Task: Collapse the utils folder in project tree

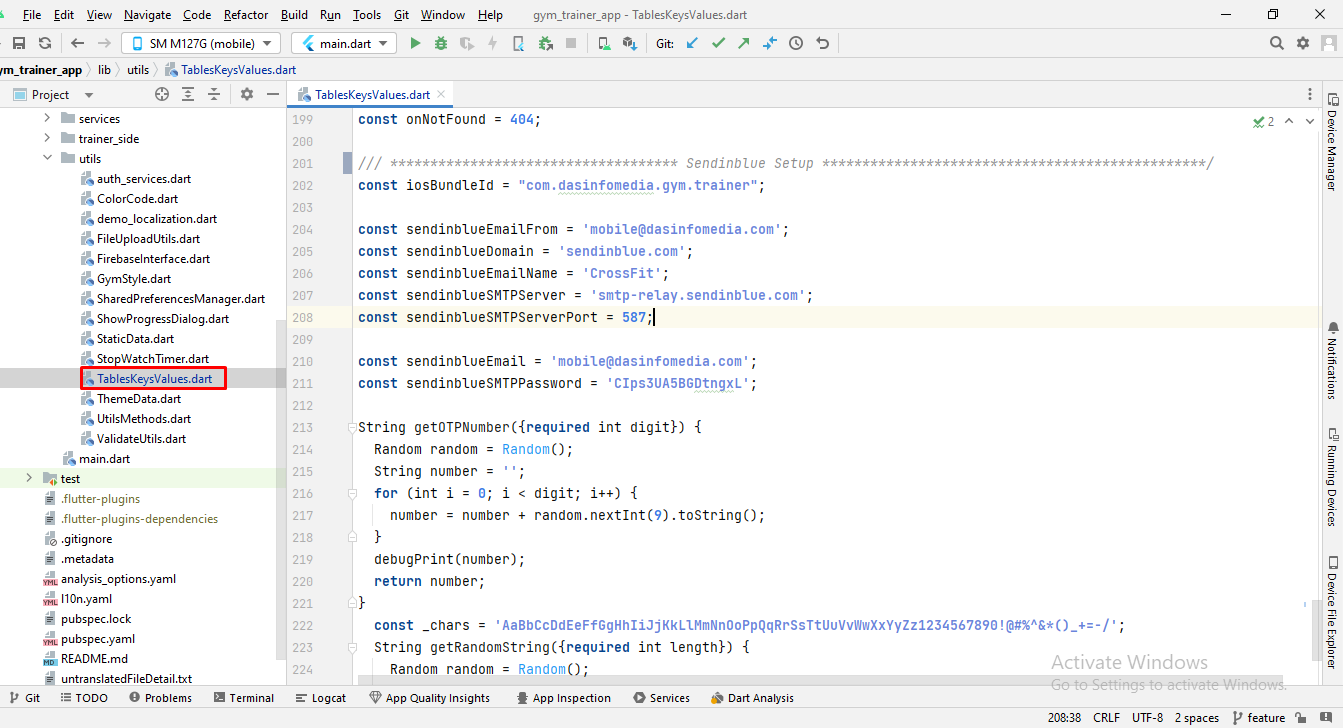Action: pos(47,158)
